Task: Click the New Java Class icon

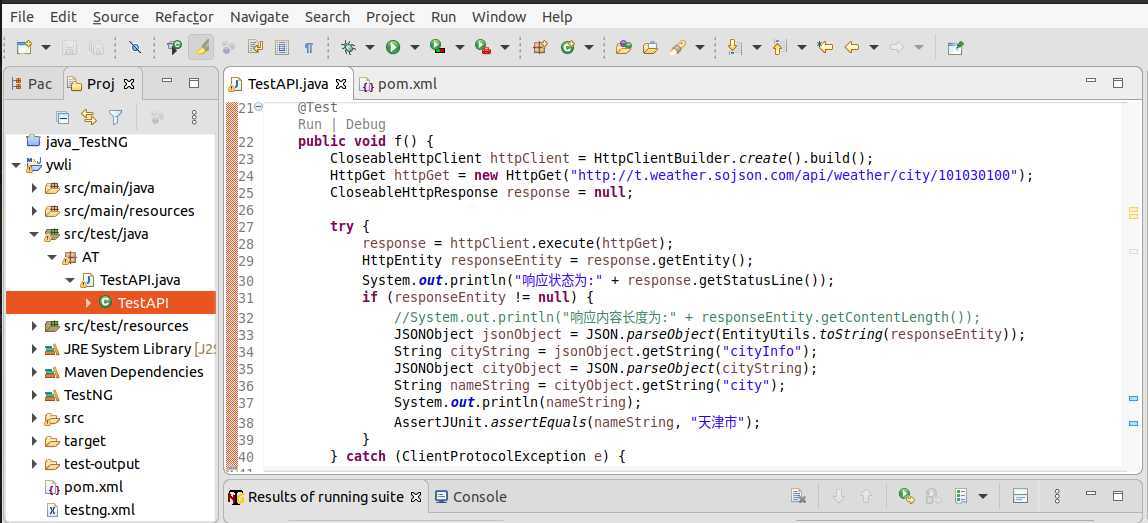Action: 567,48
